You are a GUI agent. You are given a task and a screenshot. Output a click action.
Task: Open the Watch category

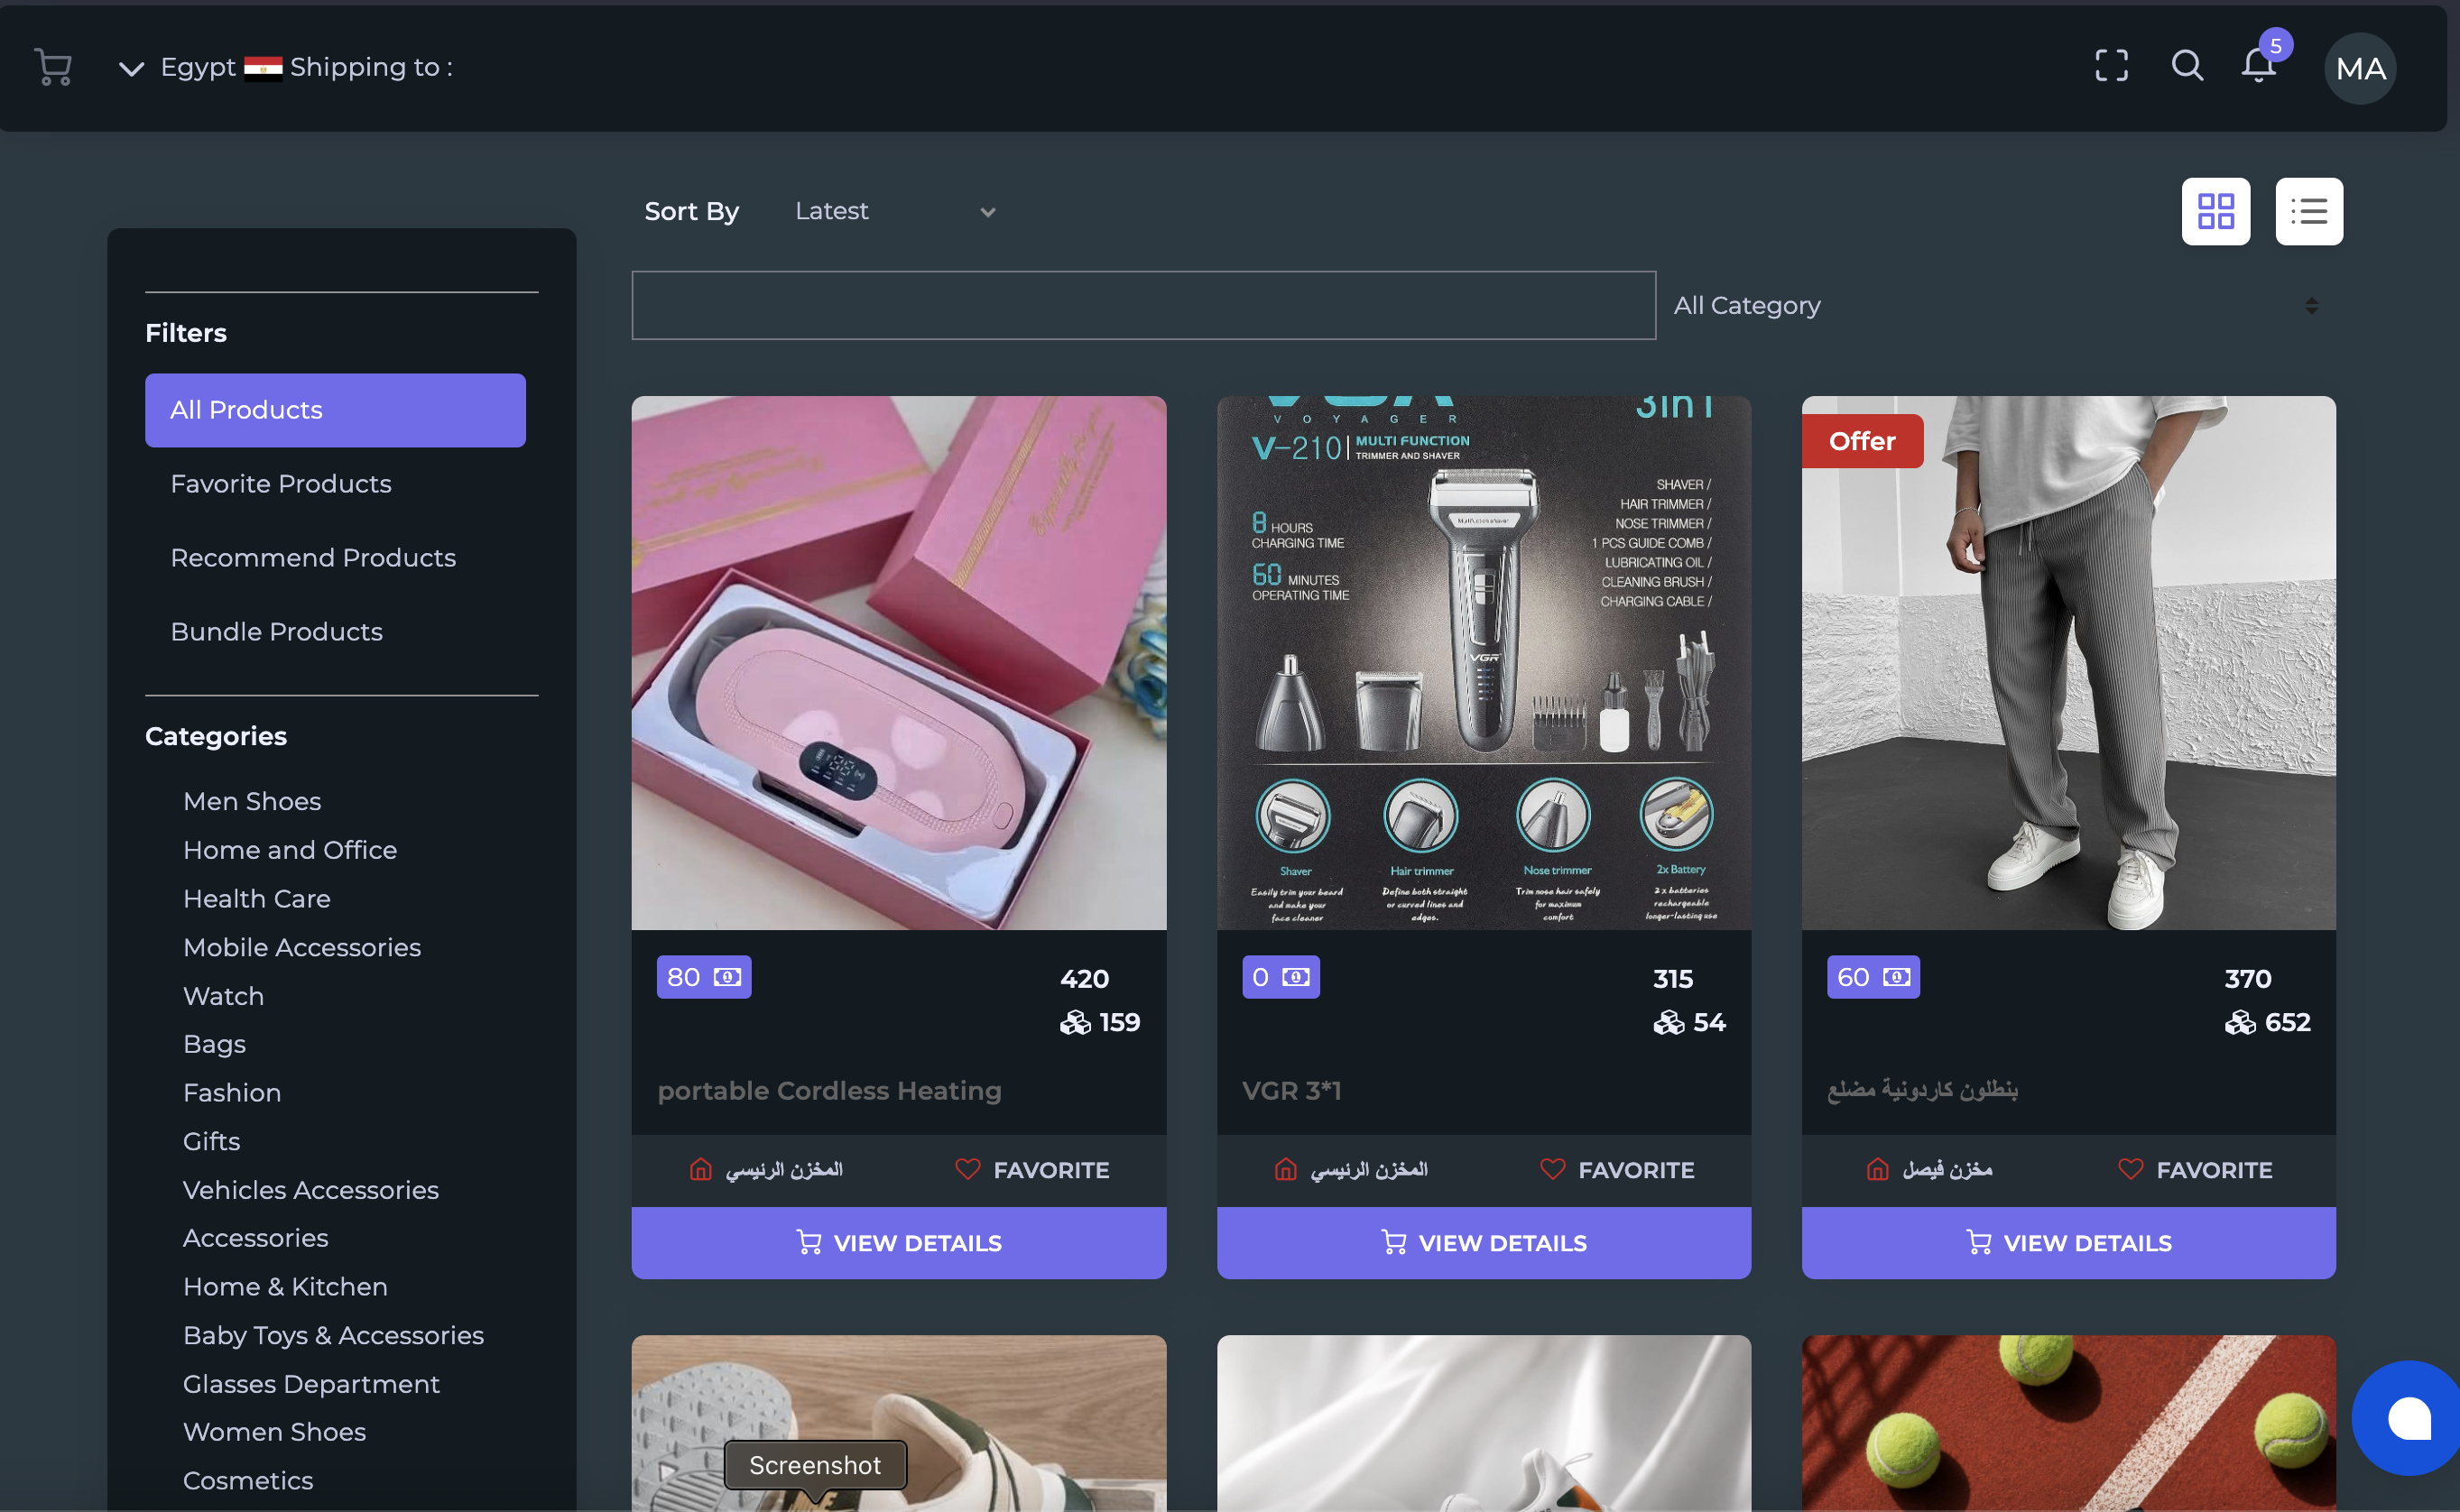pyautogui.click(x=224, y=996)
